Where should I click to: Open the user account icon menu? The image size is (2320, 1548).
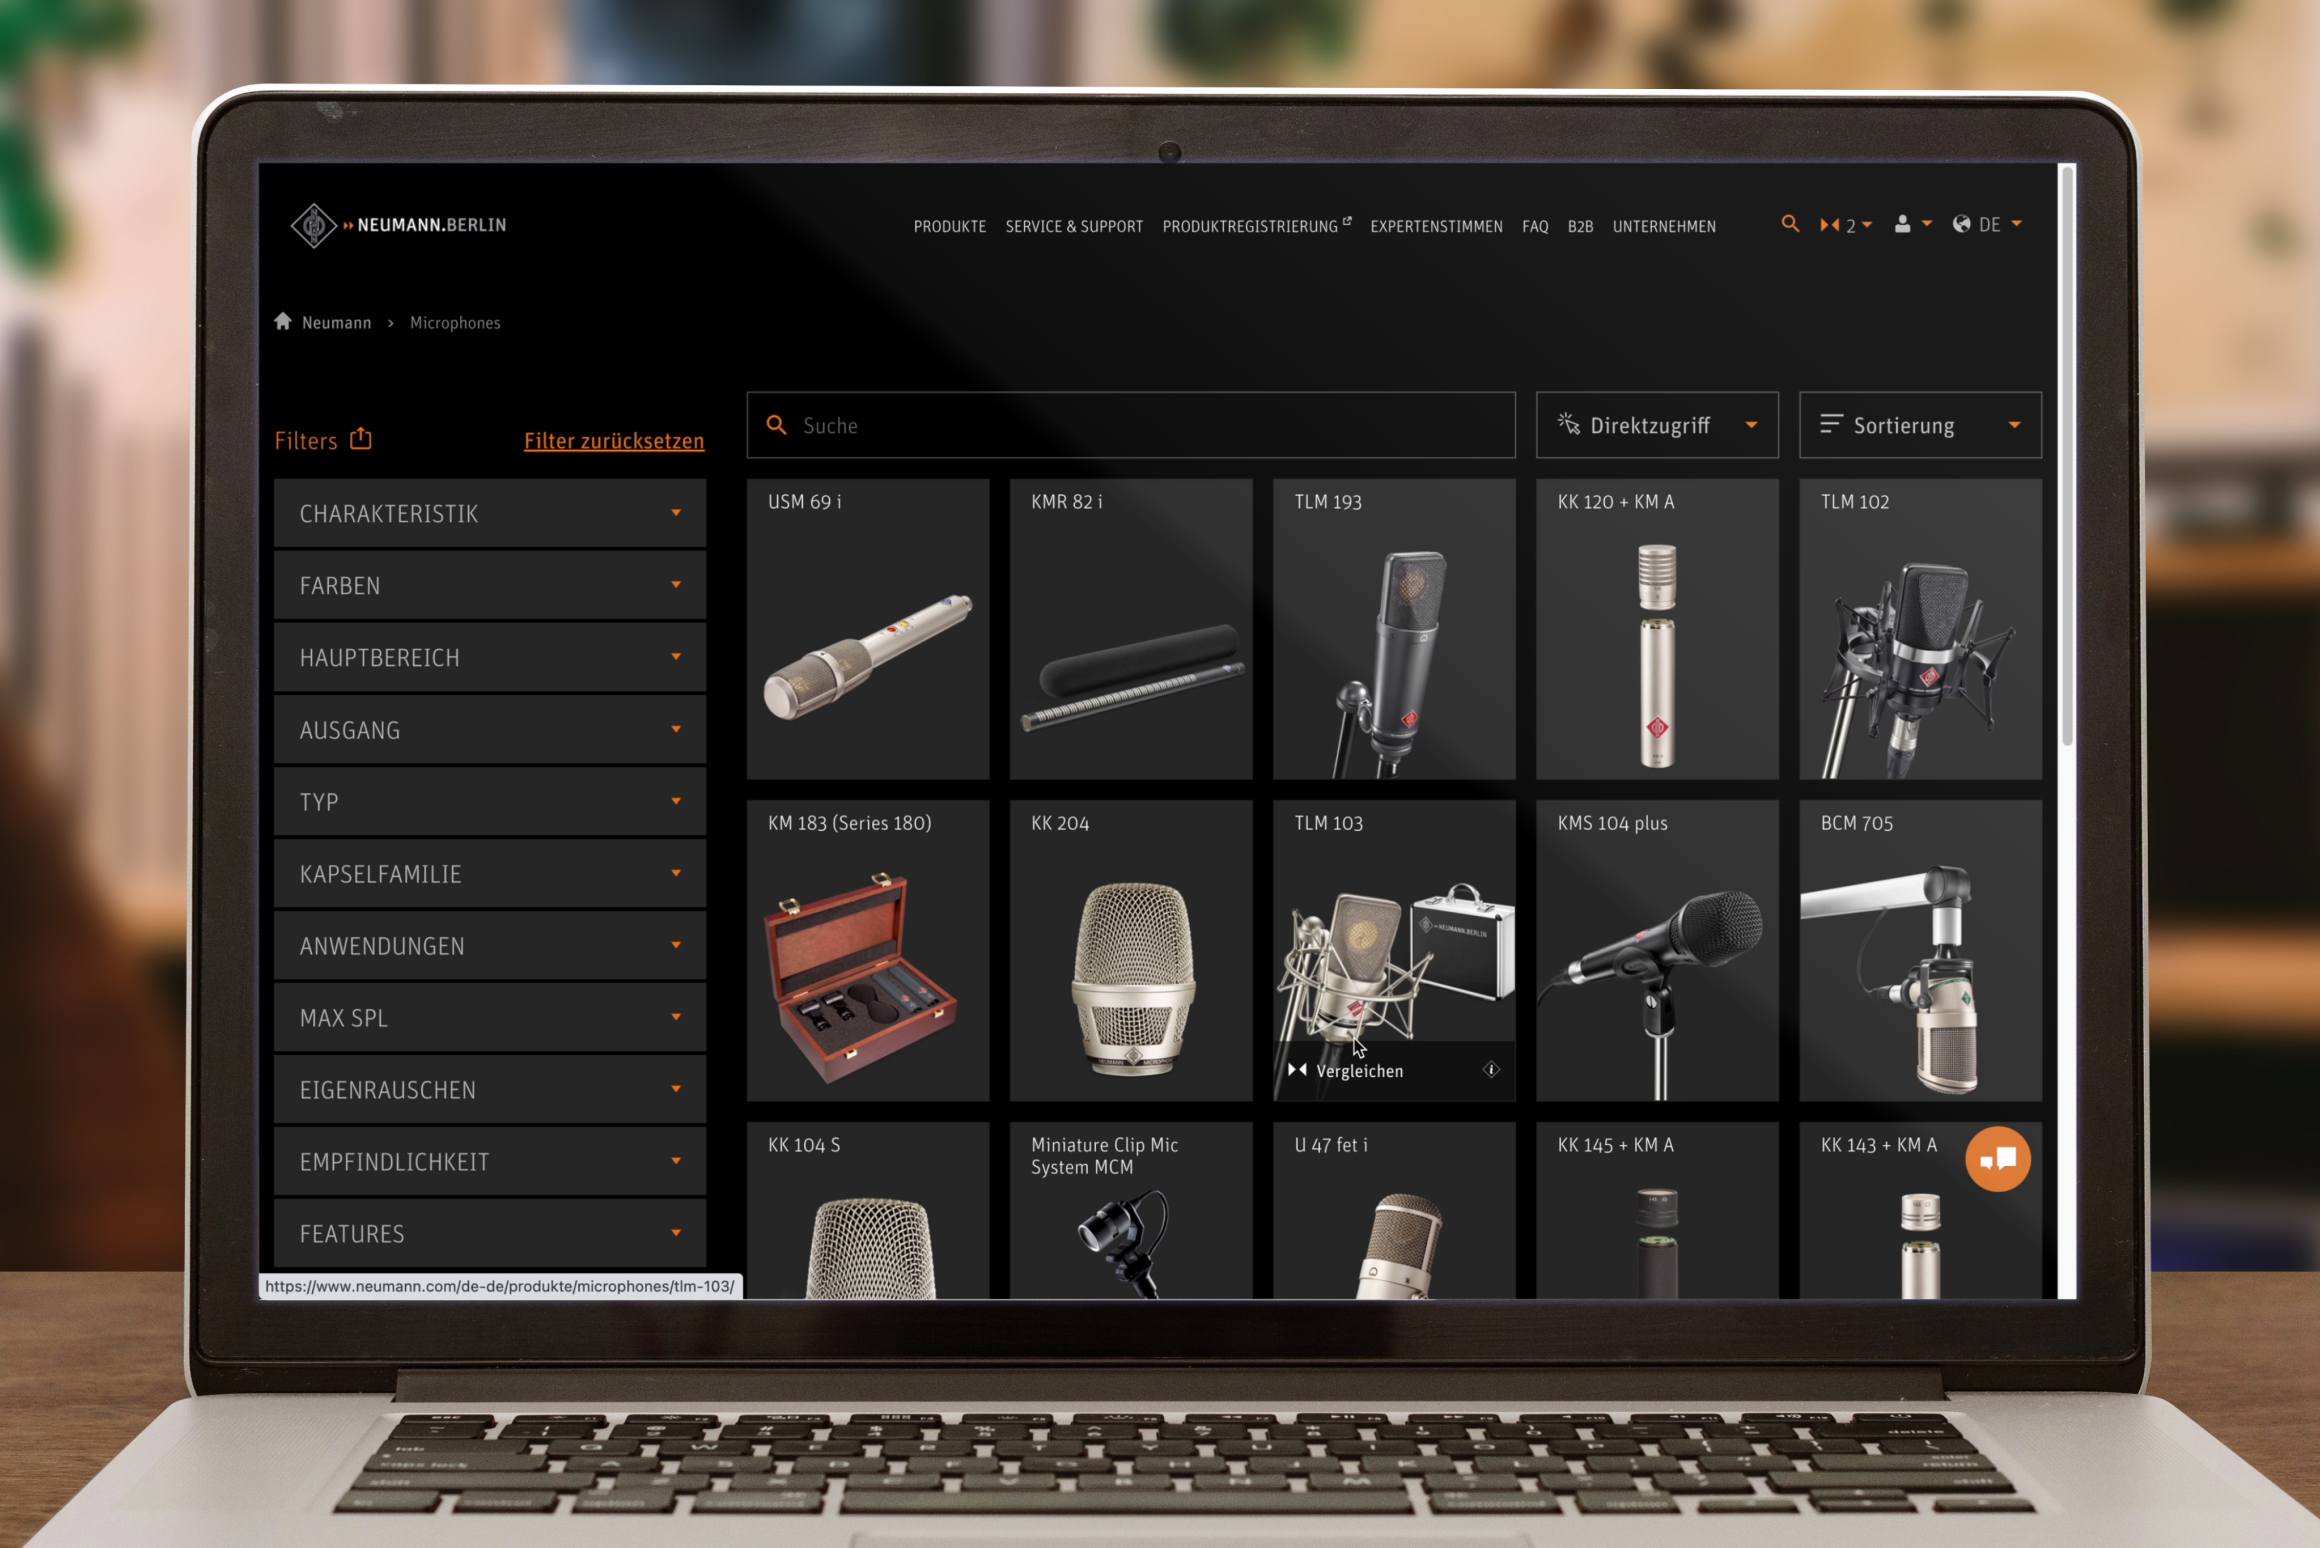coord(1902,224)
